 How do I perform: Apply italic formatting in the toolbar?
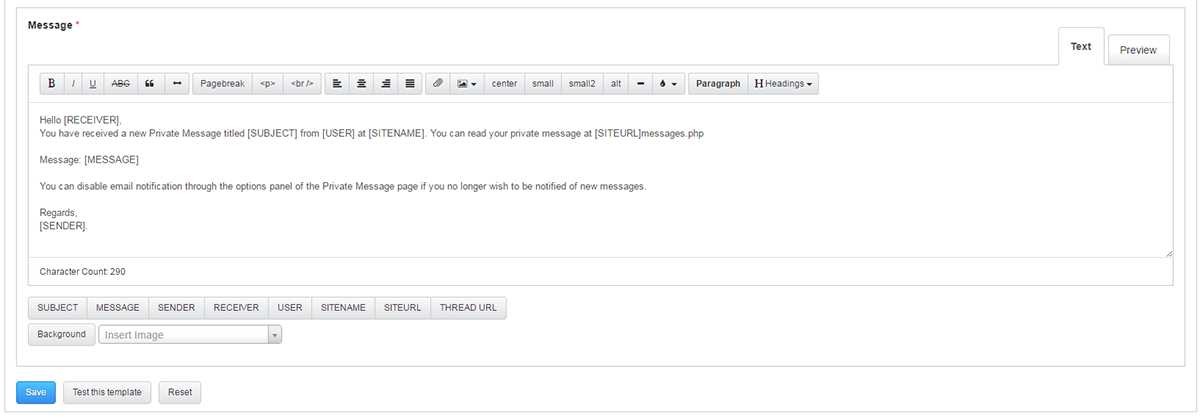72,84
